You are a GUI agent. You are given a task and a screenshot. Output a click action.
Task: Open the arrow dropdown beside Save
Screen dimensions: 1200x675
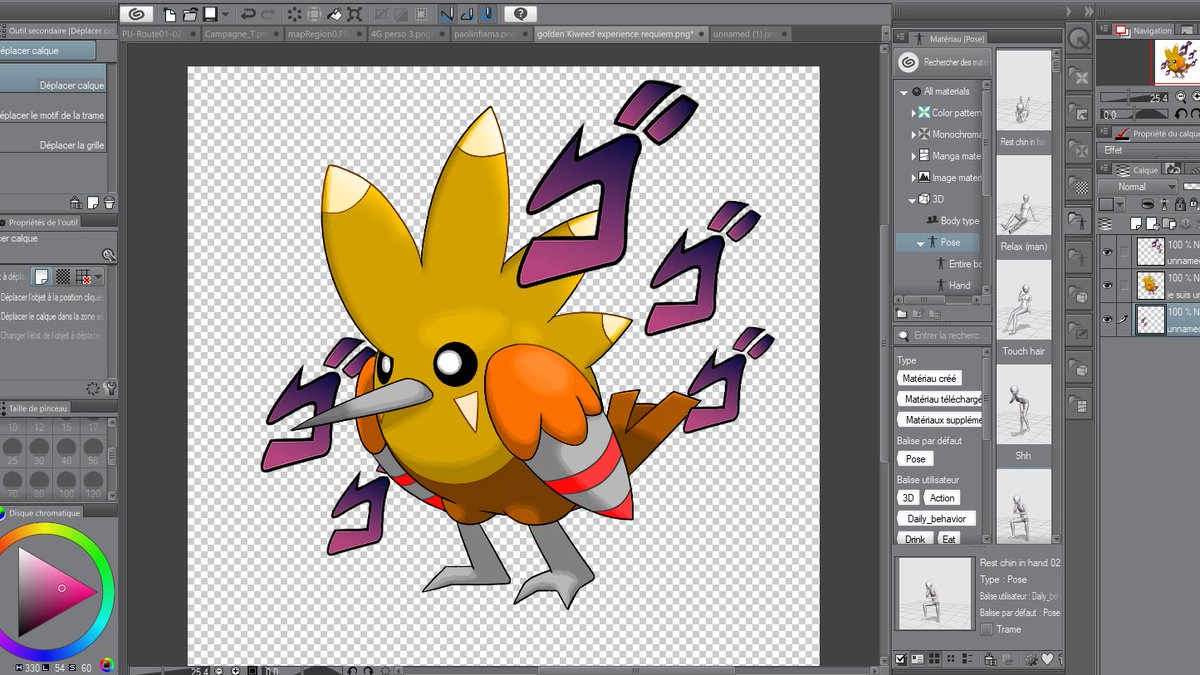[x=226, y=14]
